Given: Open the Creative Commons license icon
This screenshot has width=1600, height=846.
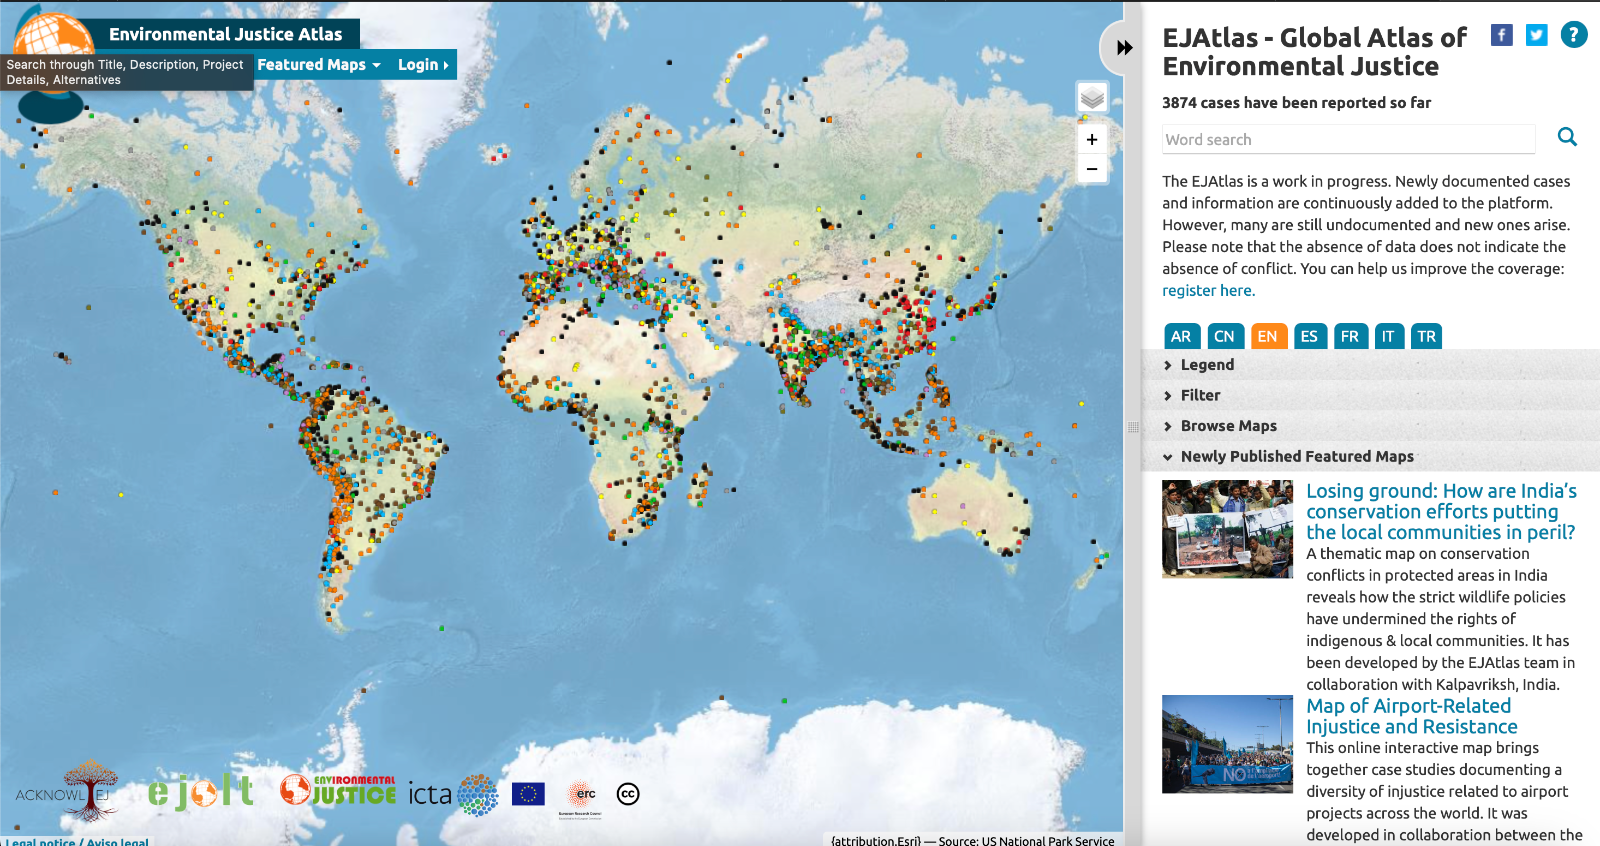Looking at the screenshot, I should [628, 794].
